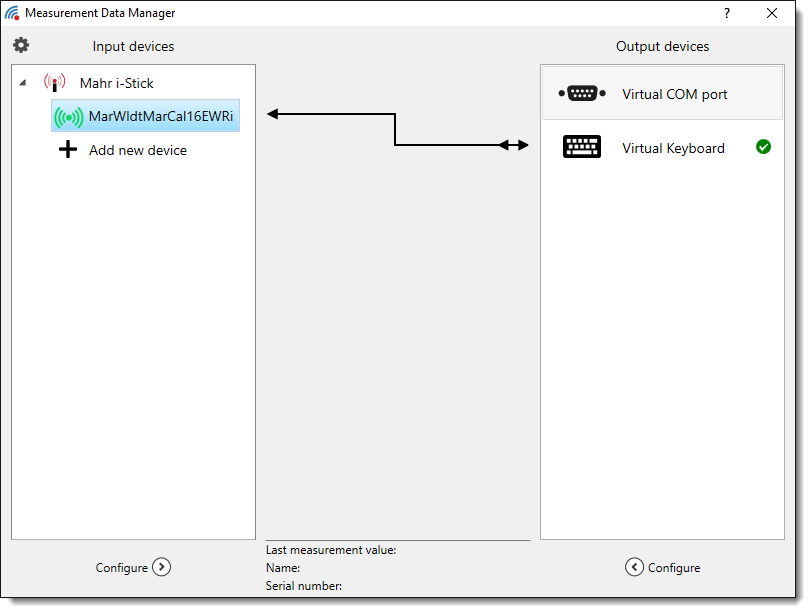Click the Virtual COM port connector icon

pos(582,94)
